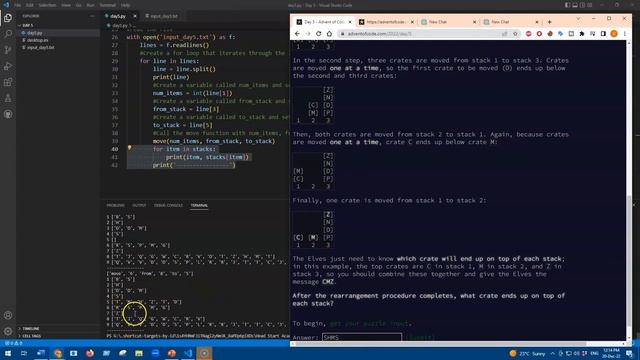Reload the Advent of Code page
The height and width of the screenshot is (360, 640).
click(x=318, y=34)
